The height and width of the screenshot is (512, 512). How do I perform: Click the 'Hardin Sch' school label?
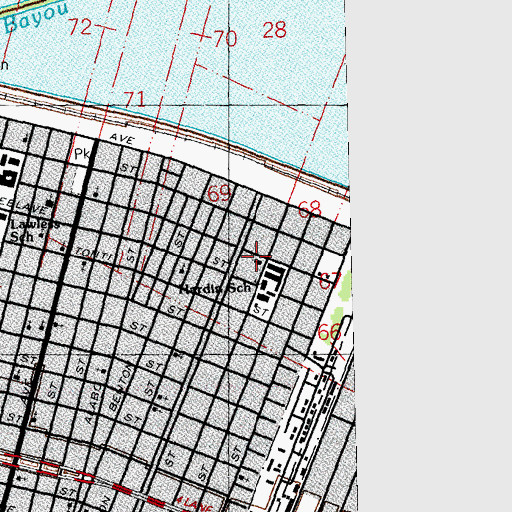(x=215, y=288)
